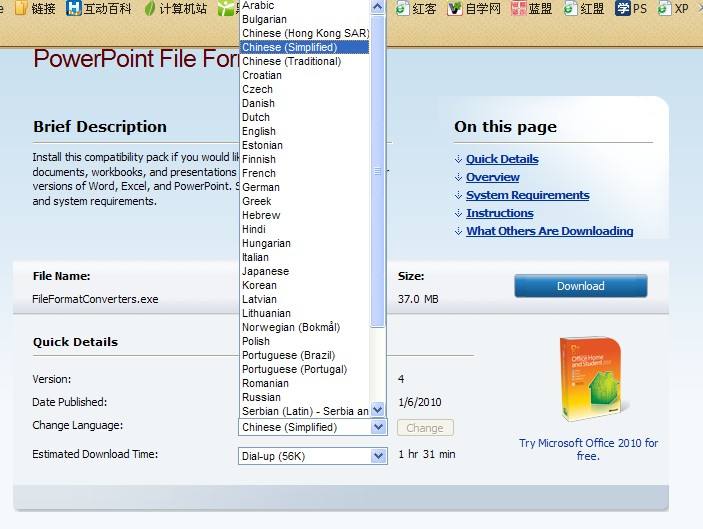703x529 pixels.
Task: Click the language list scroll-down arrow
Action: point(378,409)
